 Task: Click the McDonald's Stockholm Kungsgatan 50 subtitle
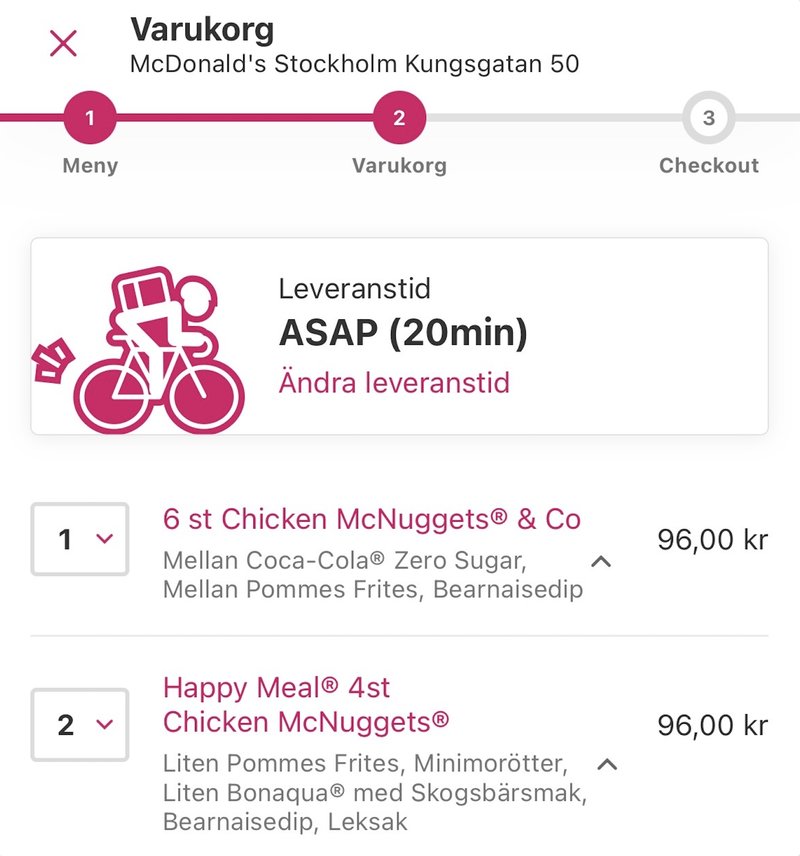(354, 64)
